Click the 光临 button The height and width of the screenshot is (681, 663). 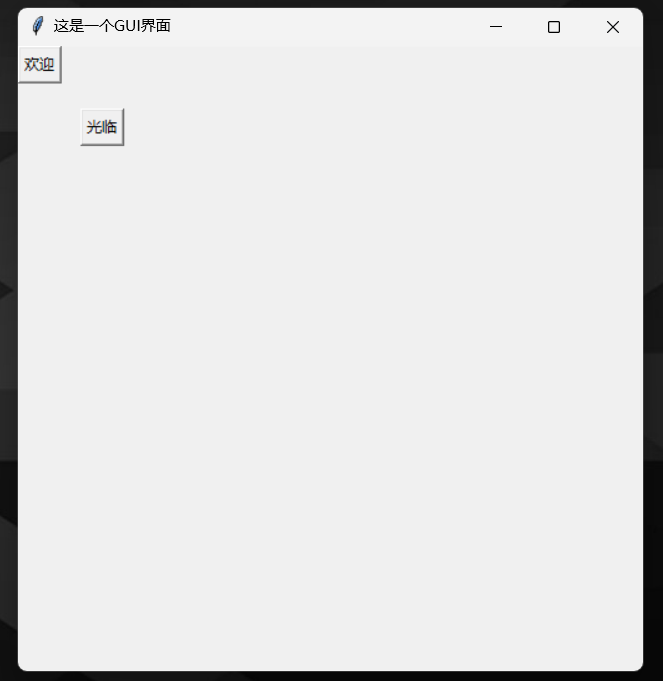(x=102, y=127)
